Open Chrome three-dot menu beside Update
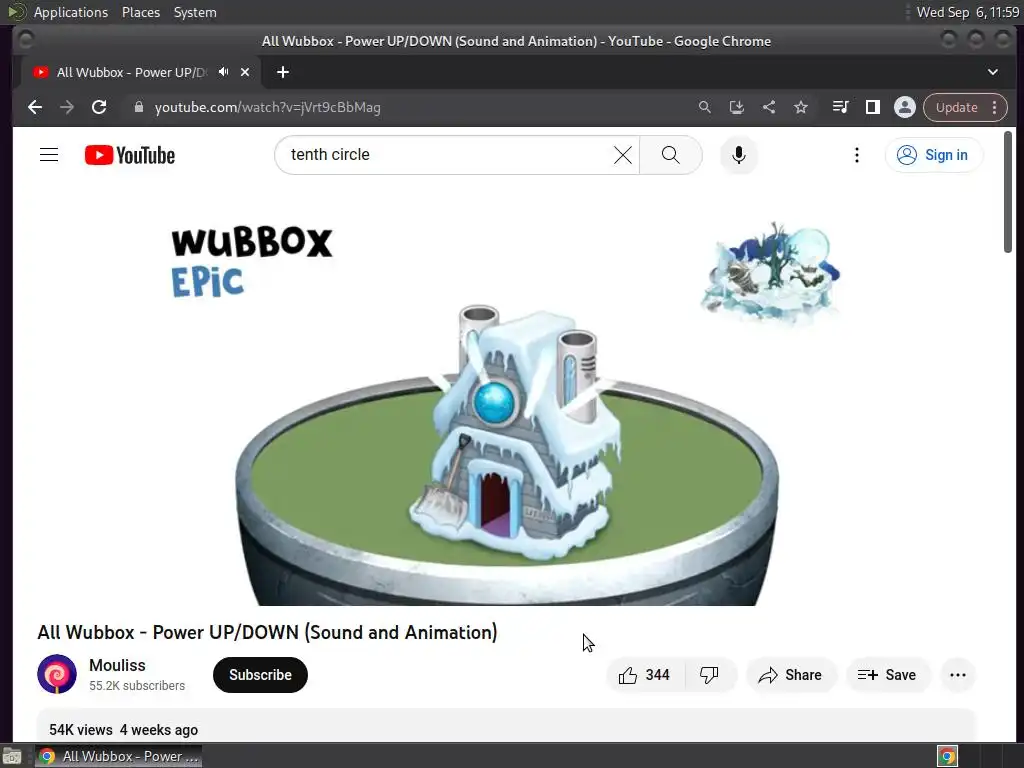This screenshot has width=1024, height=768. point(995,107)
